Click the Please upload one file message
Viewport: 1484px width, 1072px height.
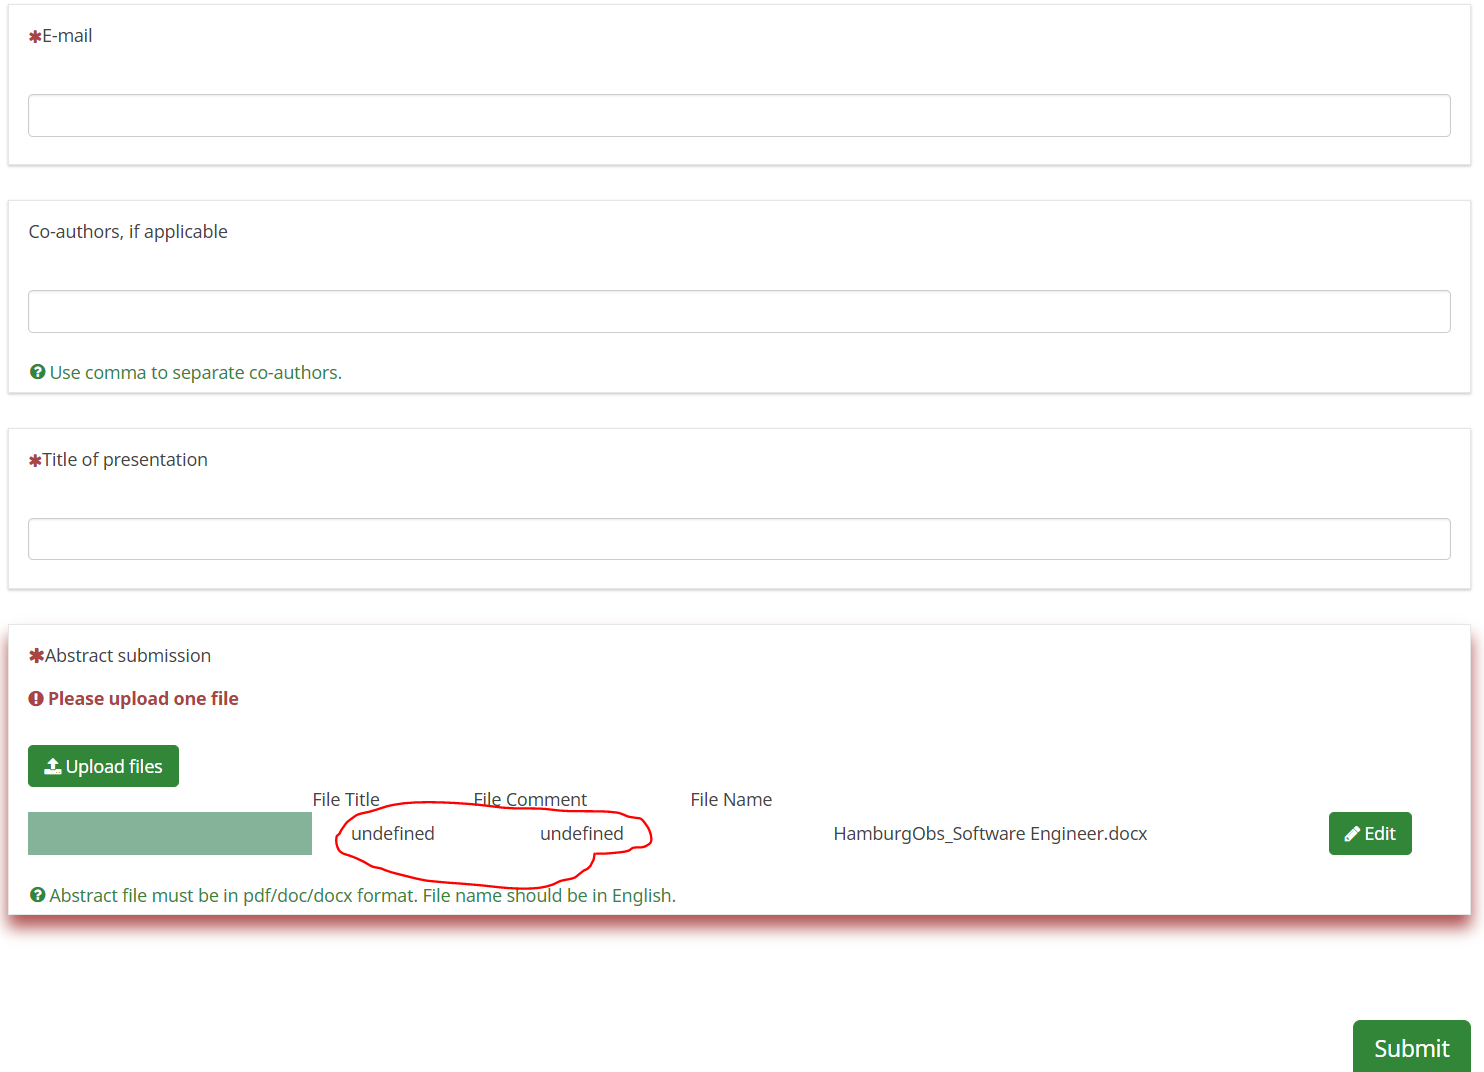pos(143,698)
